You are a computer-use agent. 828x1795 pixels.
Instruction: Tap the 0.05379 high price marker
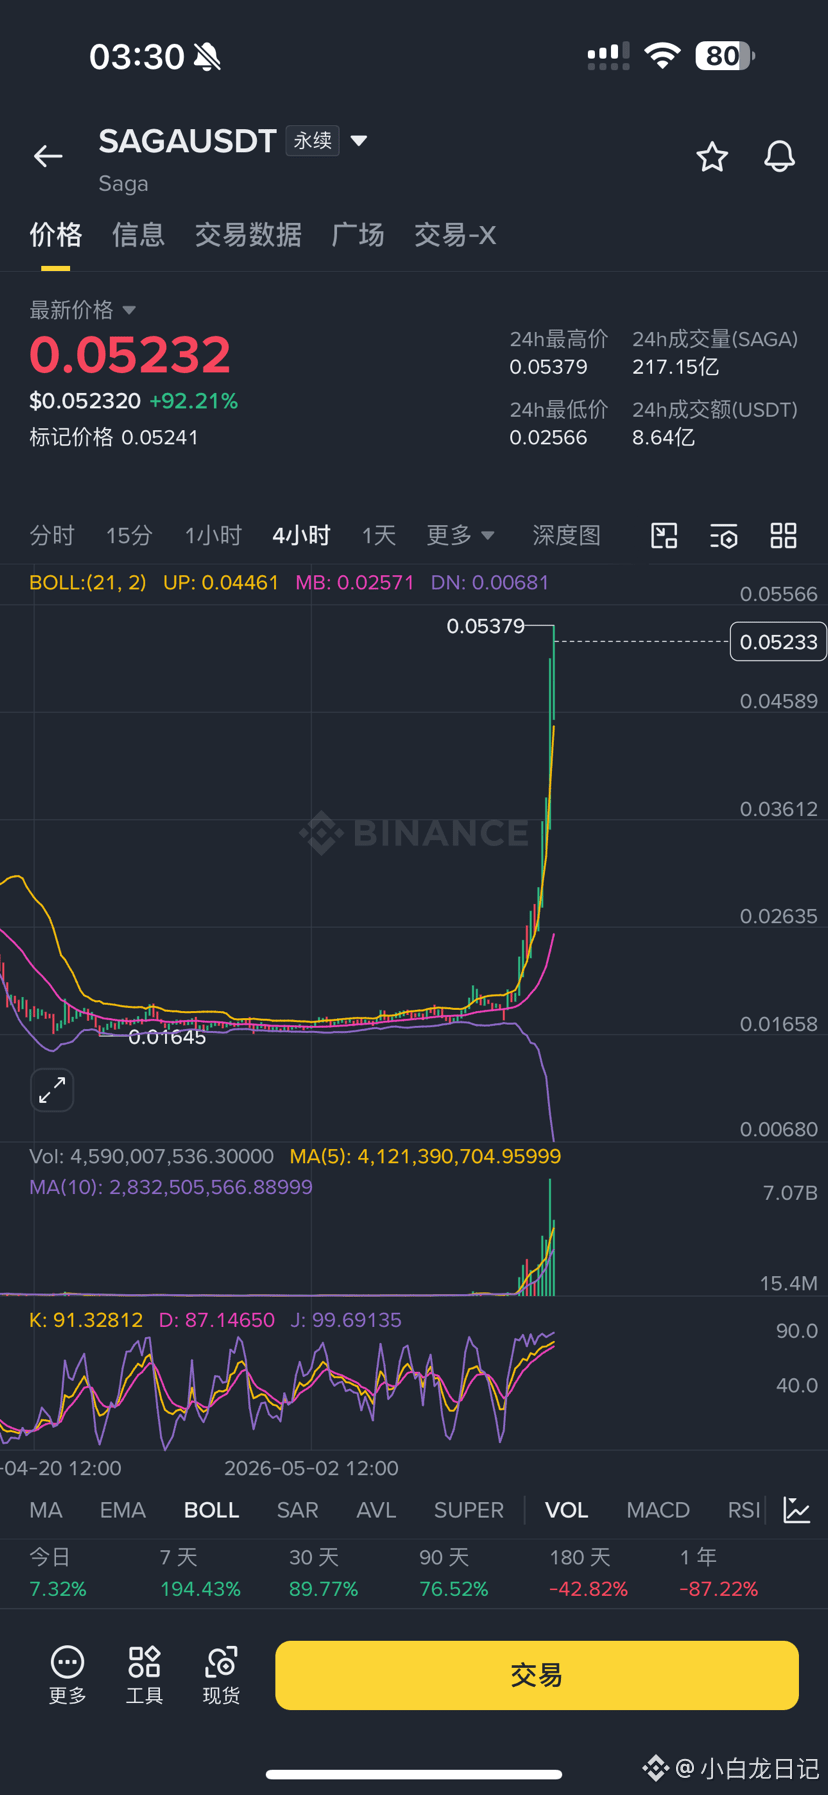485,626
